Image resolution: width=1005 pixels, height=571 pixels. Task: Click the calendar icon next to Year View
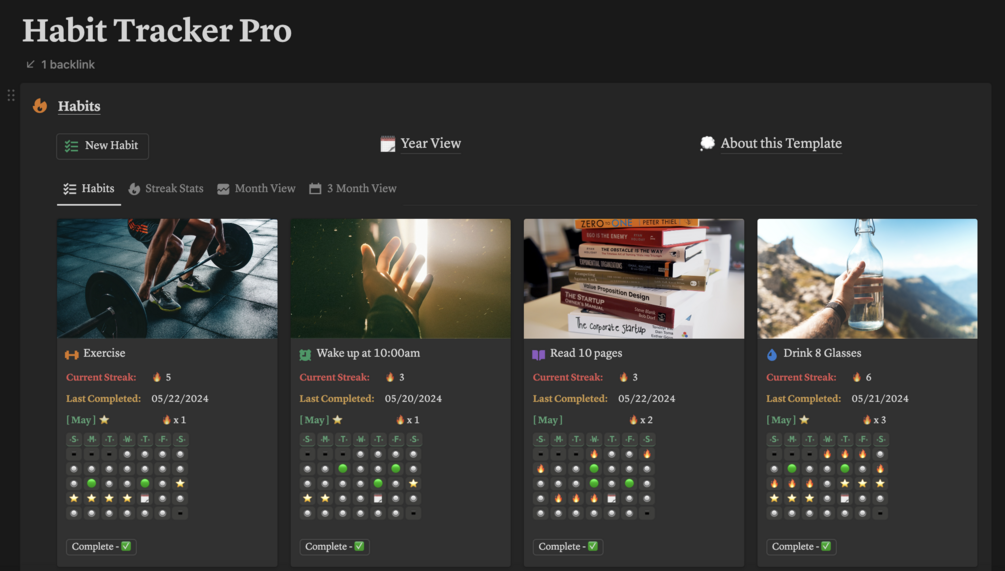pyautogui.click(x=388, y=144)
